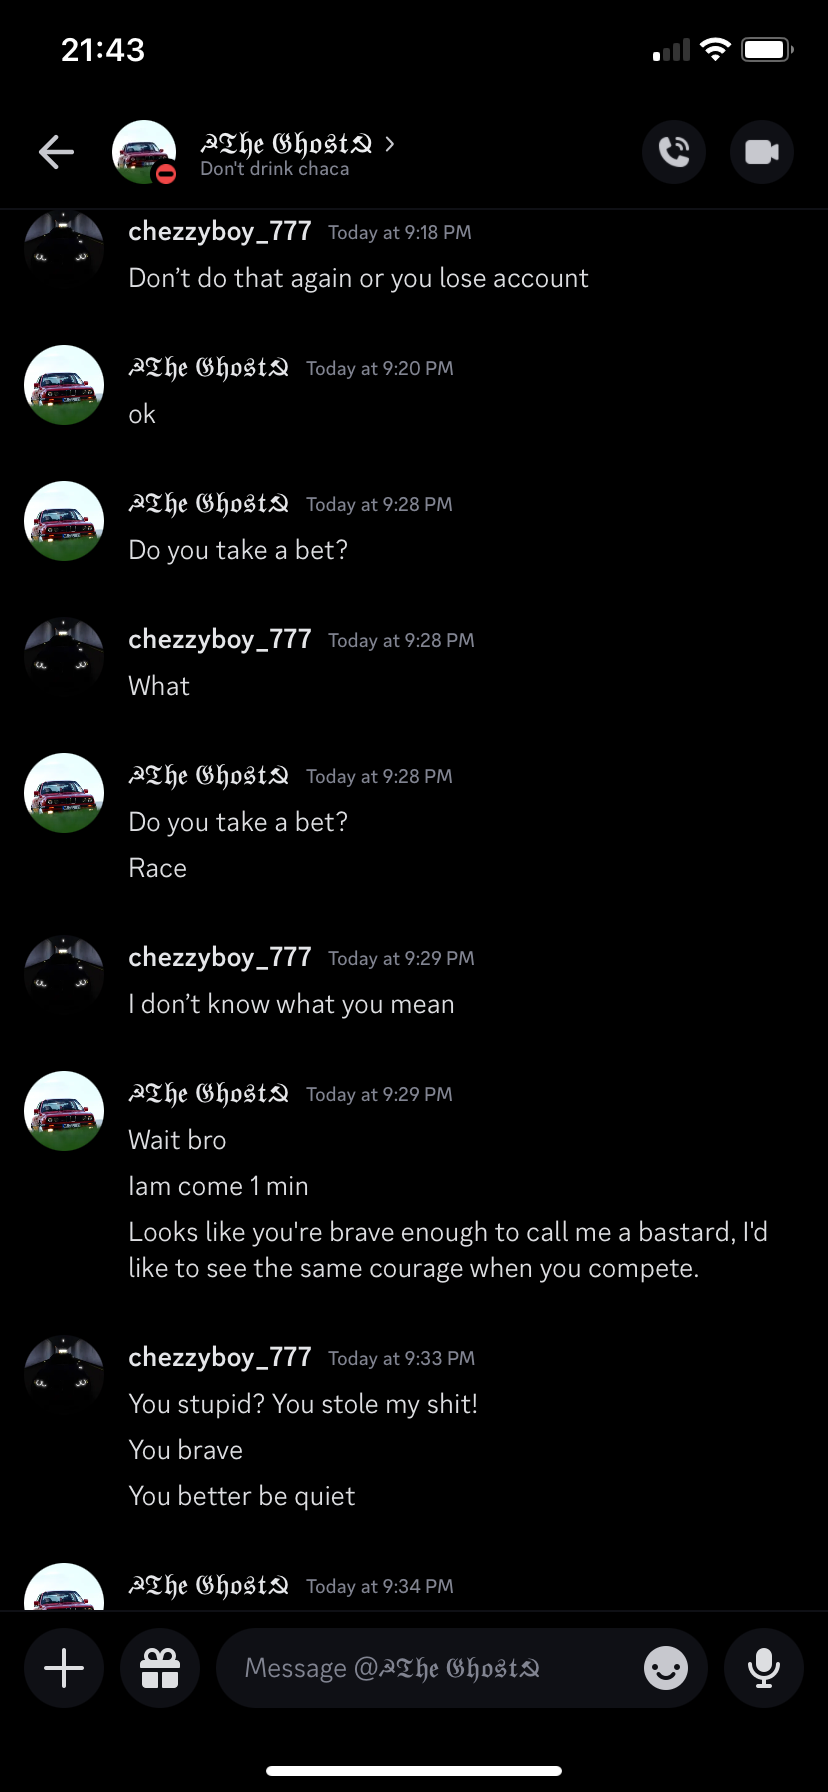Tap The Ghost username at 9:29 PM

(209, 1094)
